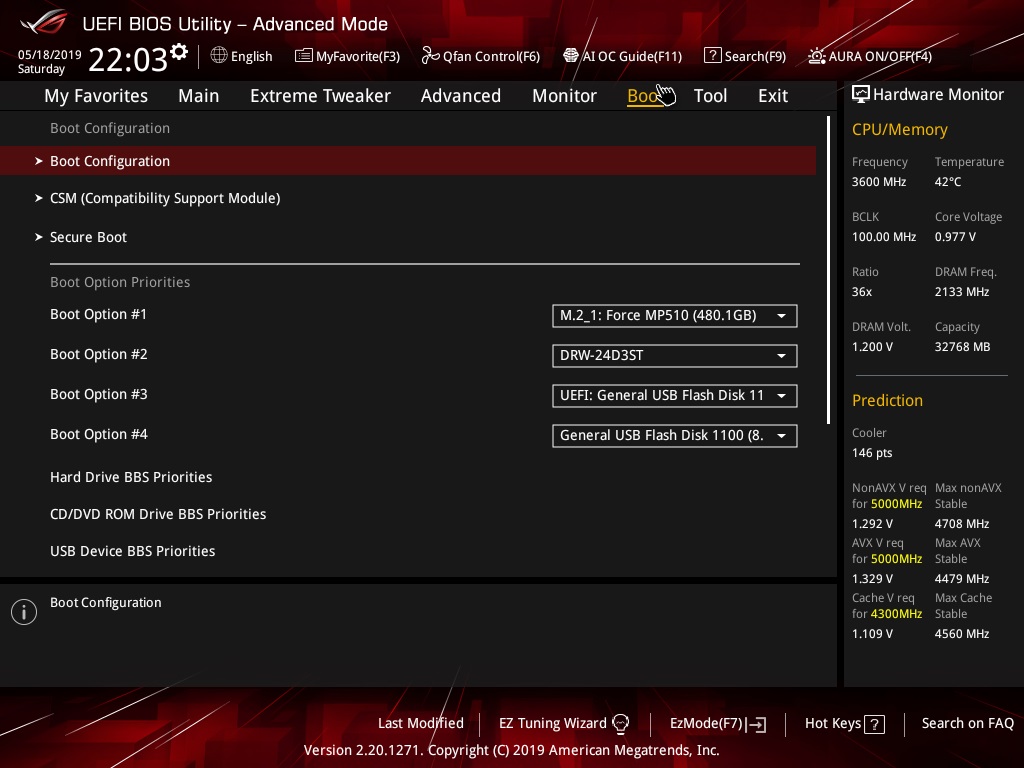Image resolution: width=1024 pixels, height=768 pixels.
Task: Click Boot Option #4 label
Action: 99,434
